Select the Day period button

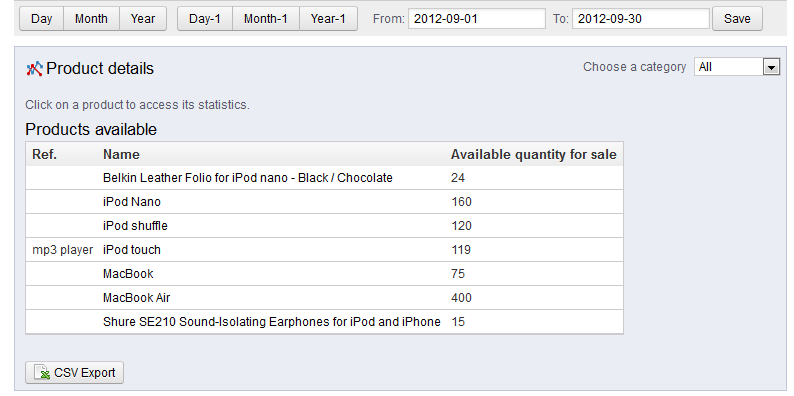point(42,19)
